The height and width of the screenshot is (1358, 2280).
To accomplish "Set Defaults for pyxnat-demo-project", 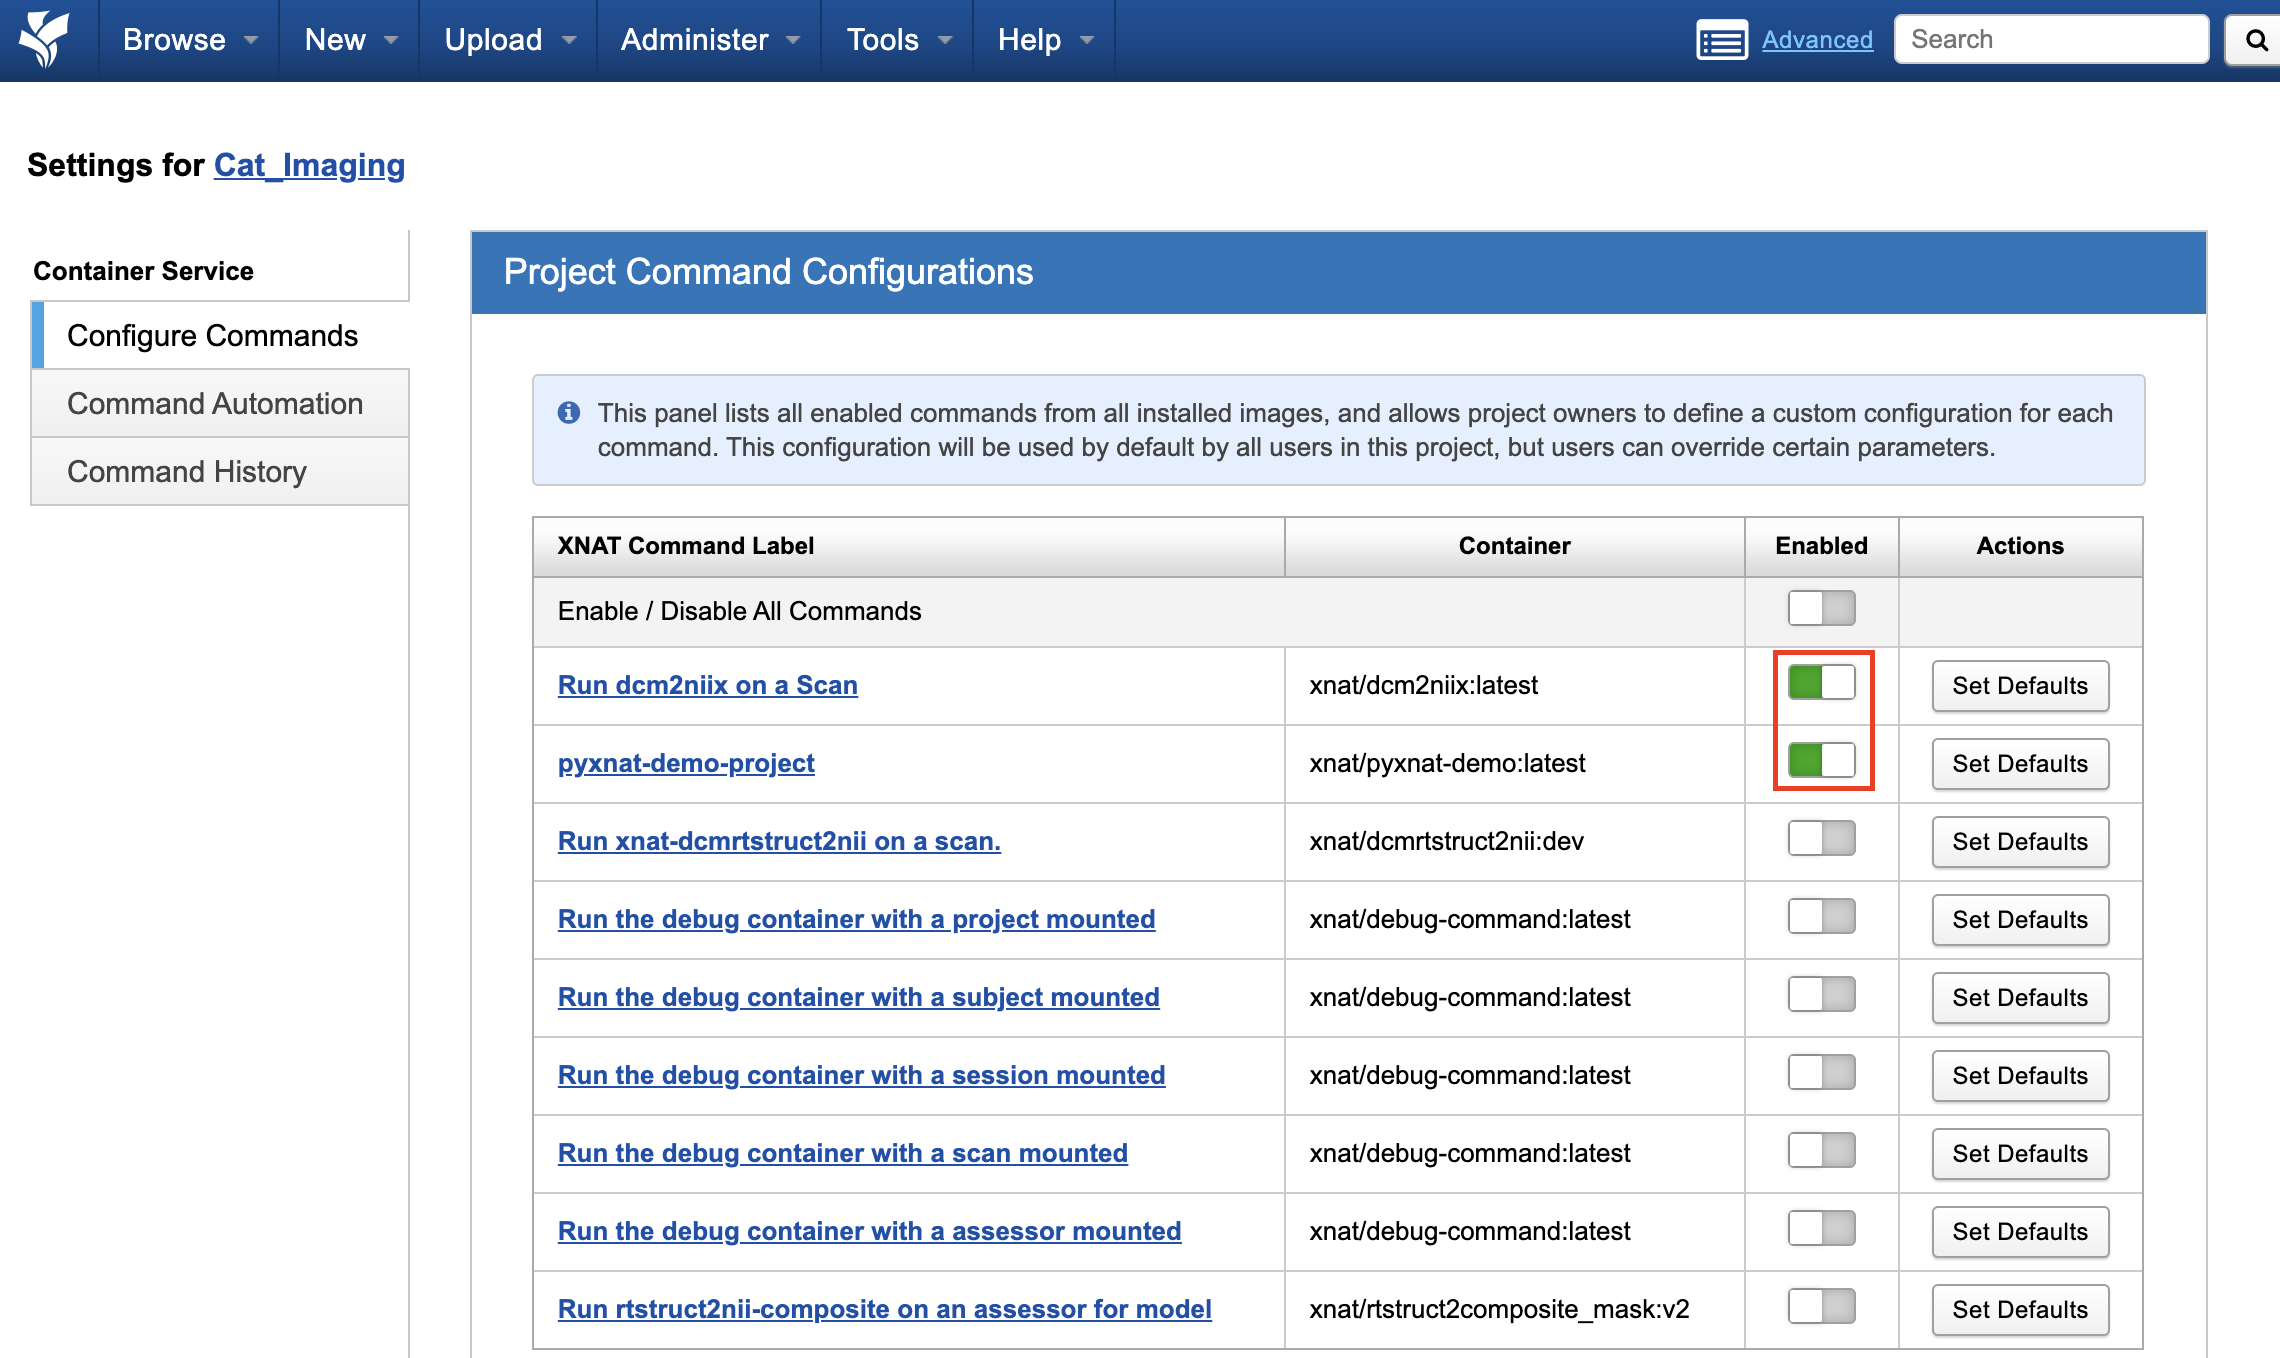I will click(x=2020, y=764).
